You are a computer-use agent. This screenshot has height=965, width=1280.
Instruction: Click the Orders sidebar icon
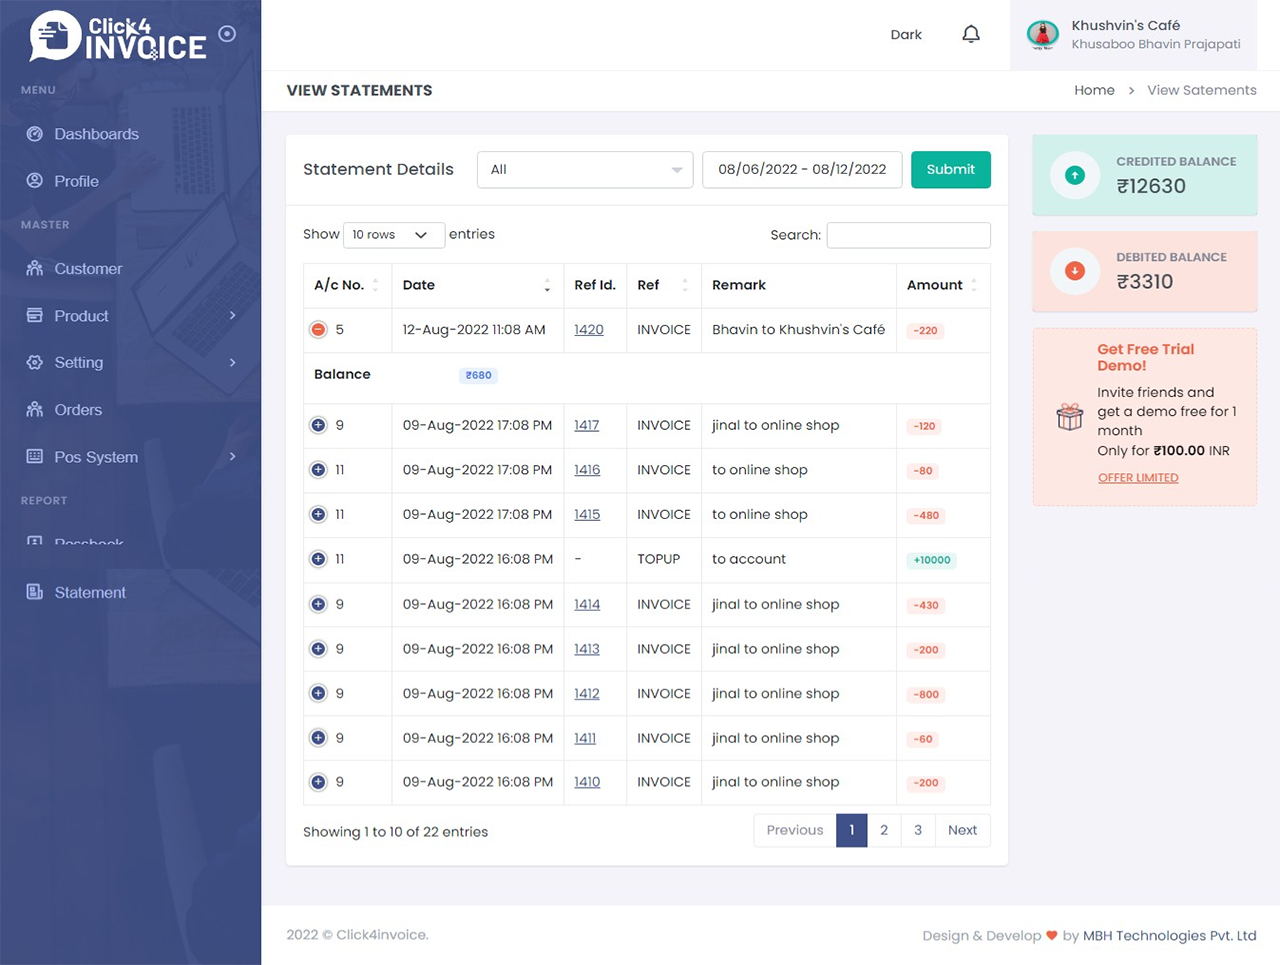pyautogui.click(x=35, y=410)
